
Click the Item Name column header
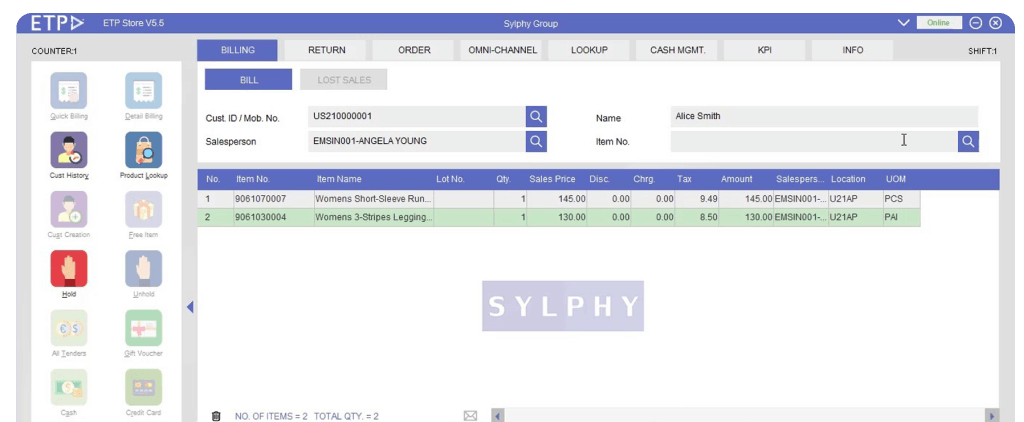(339, 179)
